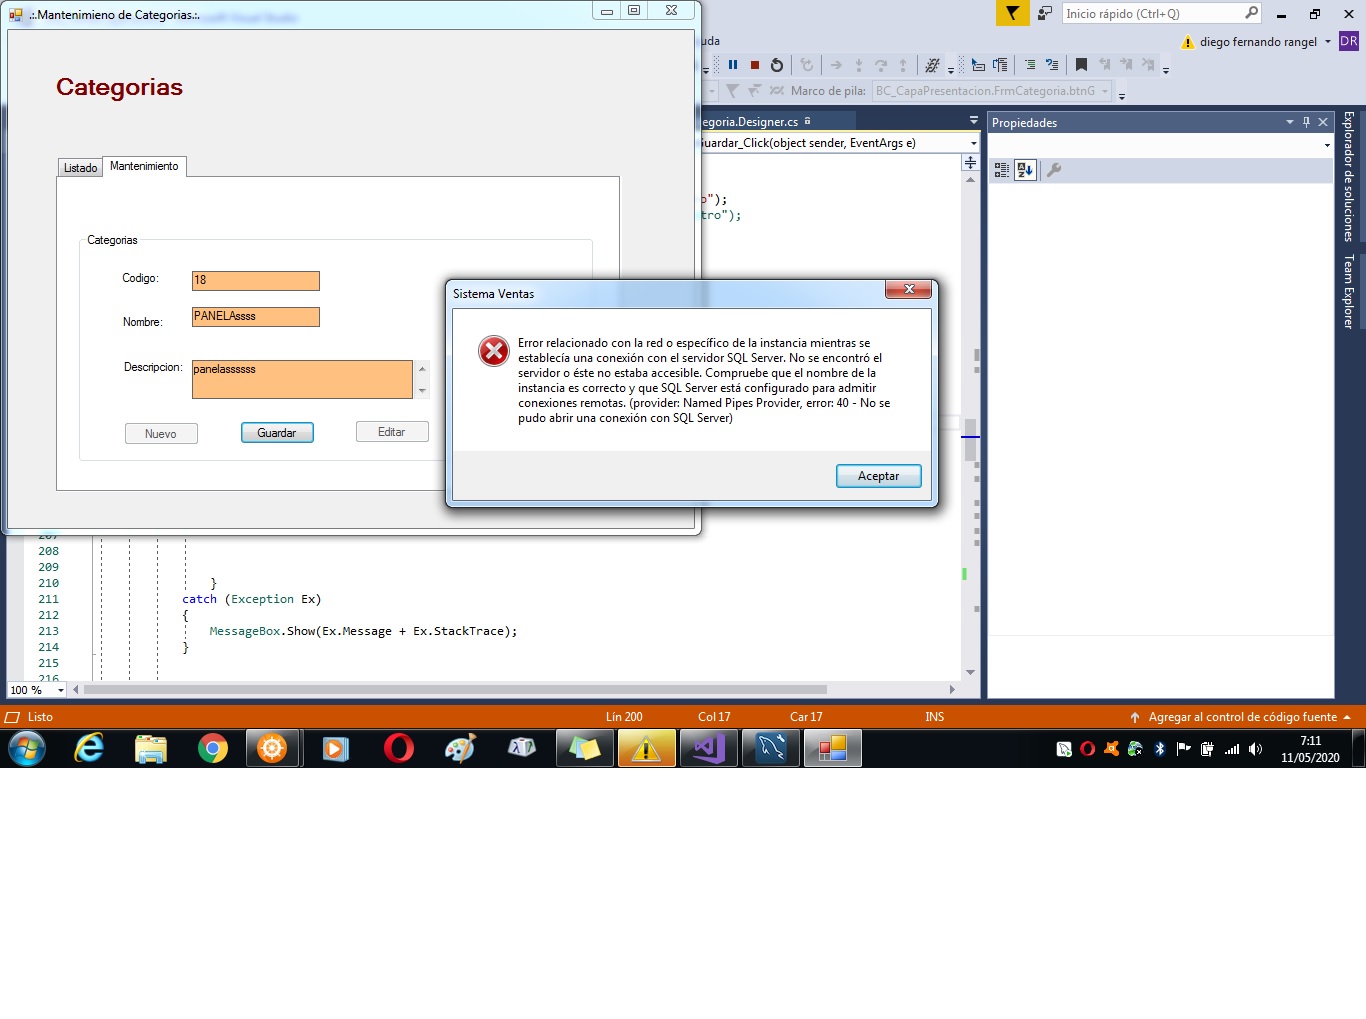Click the Step Over arrow icon
The height and width of the screenshot is (1019, 1366).
point(881,65)
